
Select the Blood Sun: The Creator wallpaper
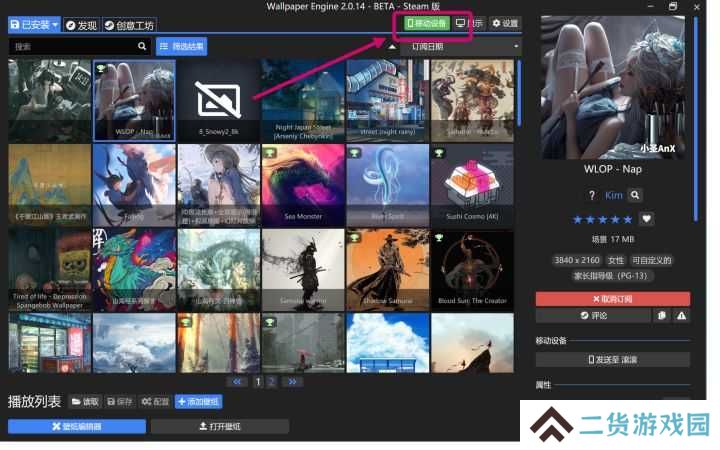pyautogui.click(x=472, y=270)
